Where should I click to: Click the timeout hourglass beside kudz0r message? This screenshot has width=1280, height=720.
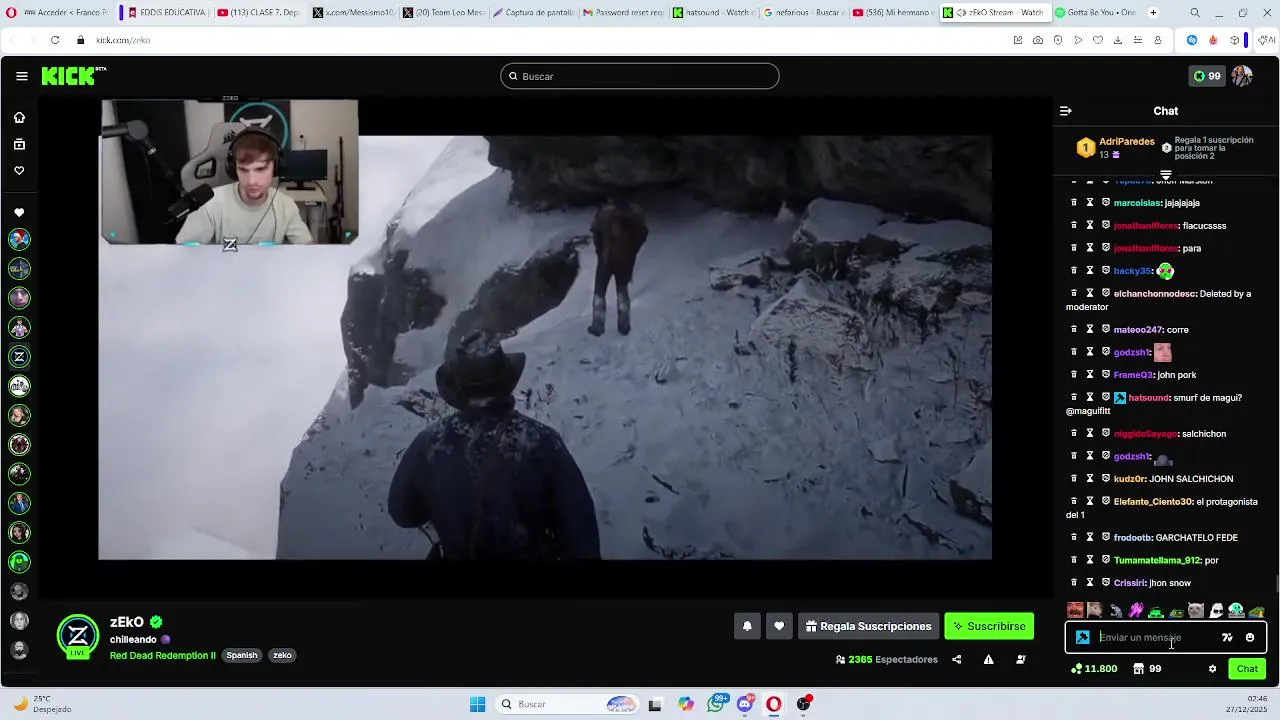[x=1090, y=478]
